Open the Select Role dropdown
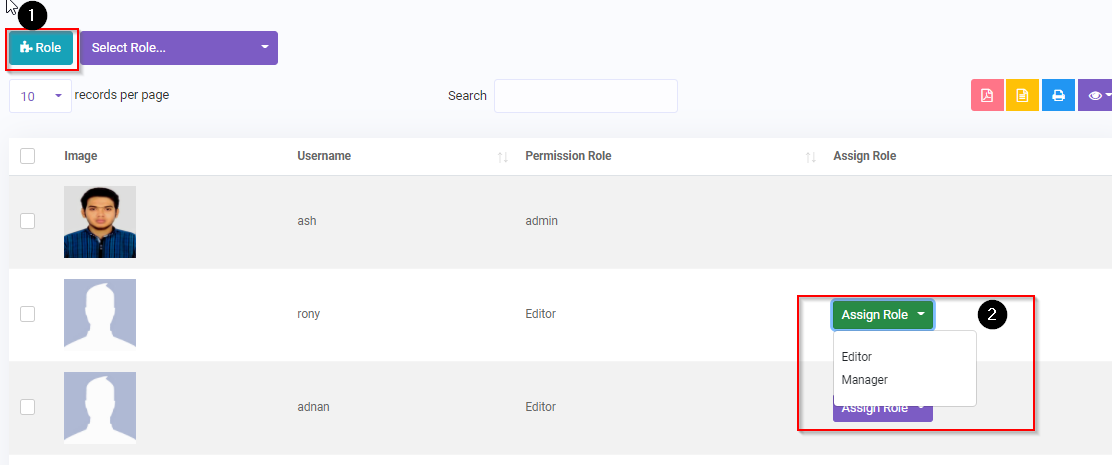Image resolution: width=1112 pixels, height=465 pixels. tap(179, 48)
